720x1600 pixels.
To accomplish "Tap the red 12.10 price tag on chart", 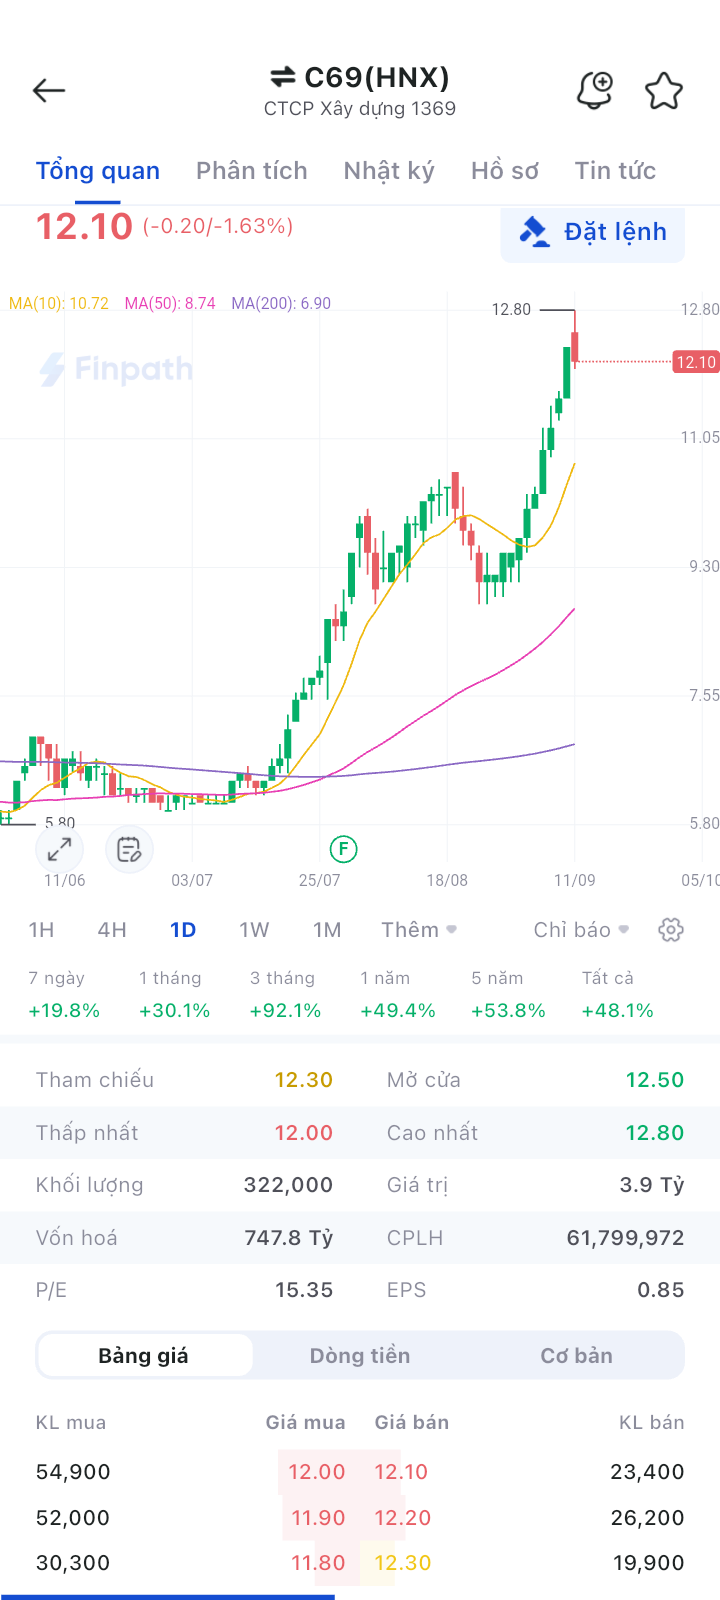I will pyautogui.click(x=696, y=362).
